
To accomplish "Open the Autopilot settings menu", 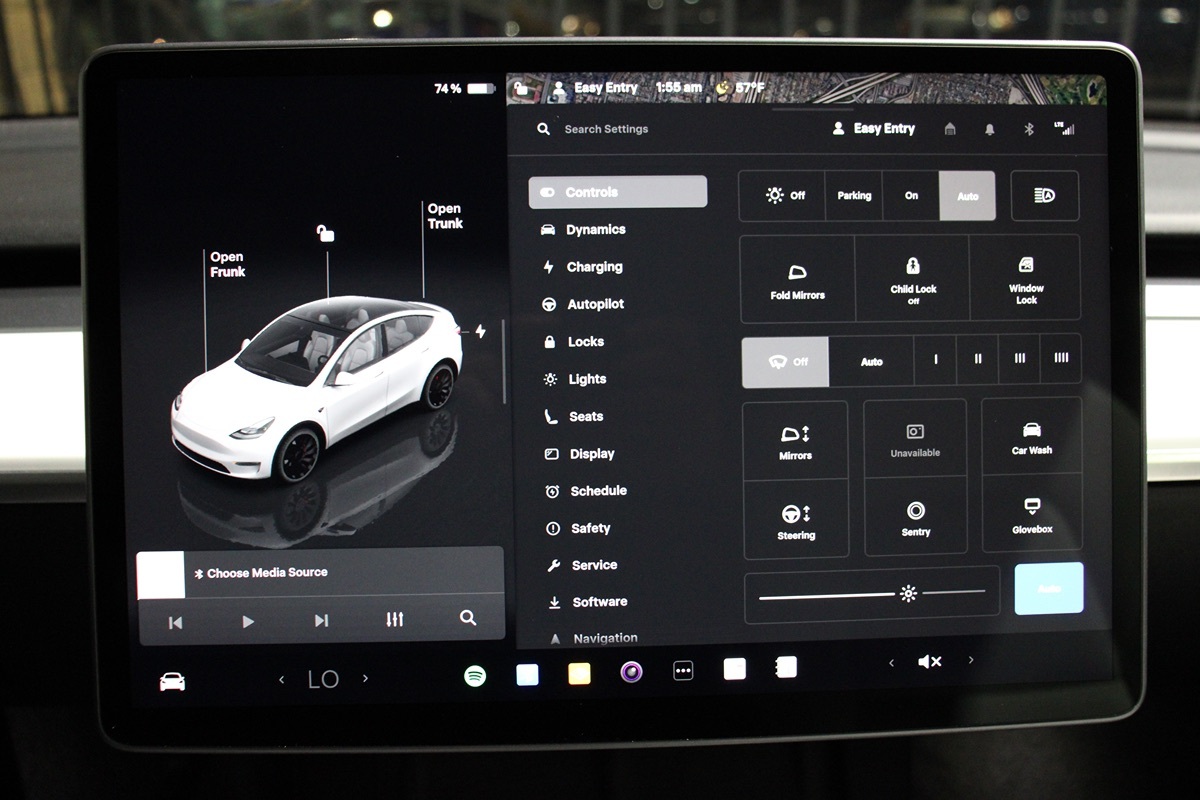I will 595,304.
